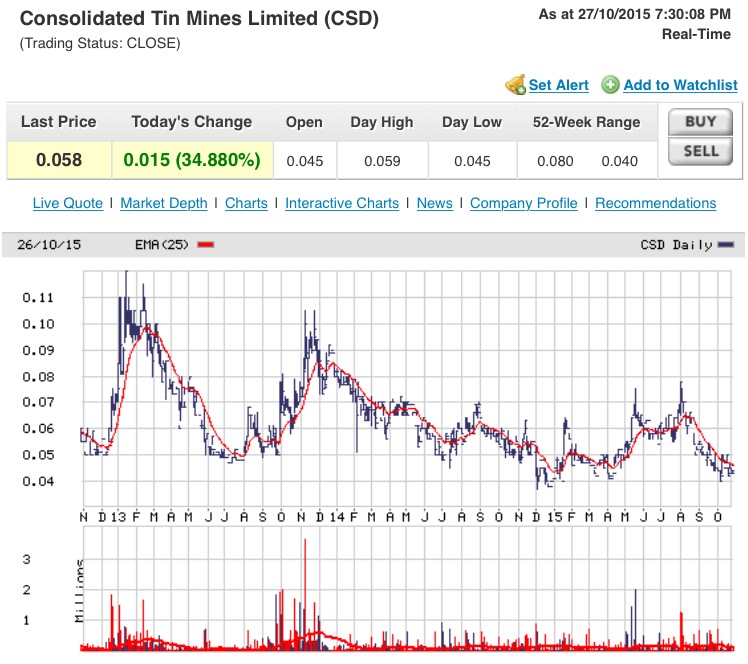Click the Real-Time label

pyautogui.click(x=696, y=34)
